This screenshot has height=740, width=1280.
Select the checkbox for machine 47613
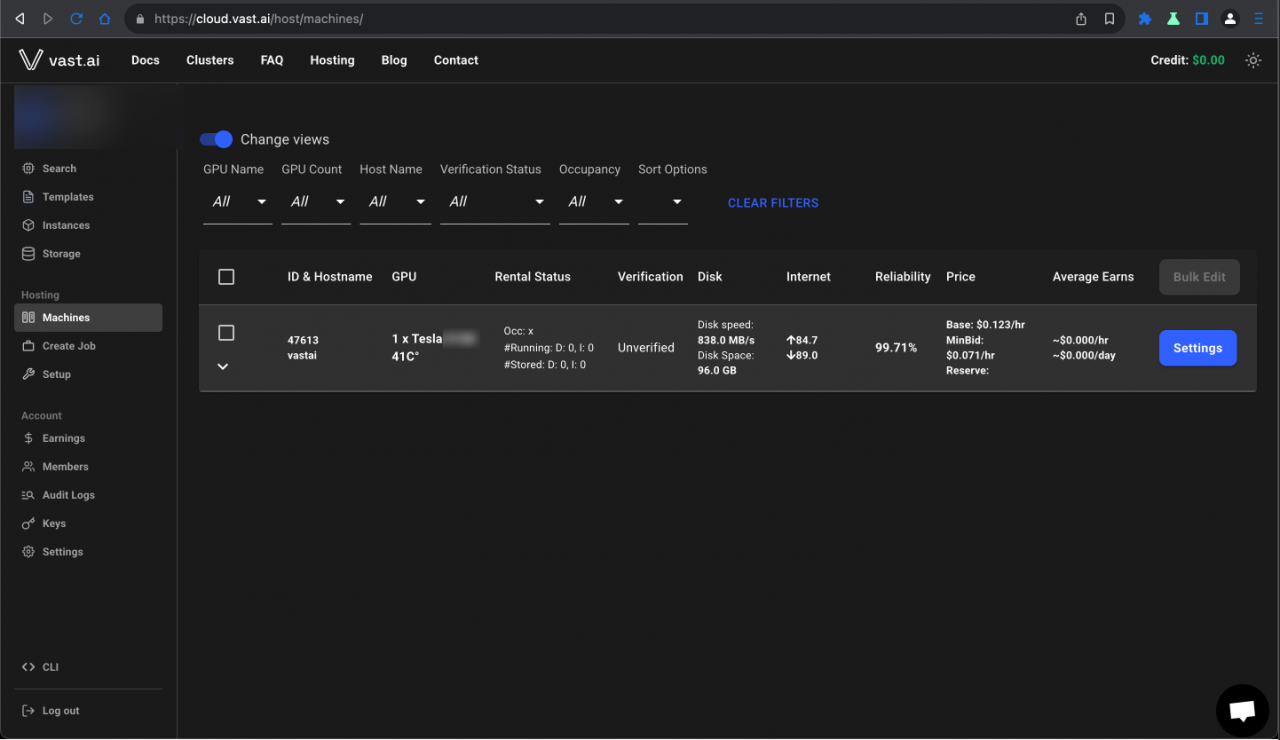(x=226, y=332)
